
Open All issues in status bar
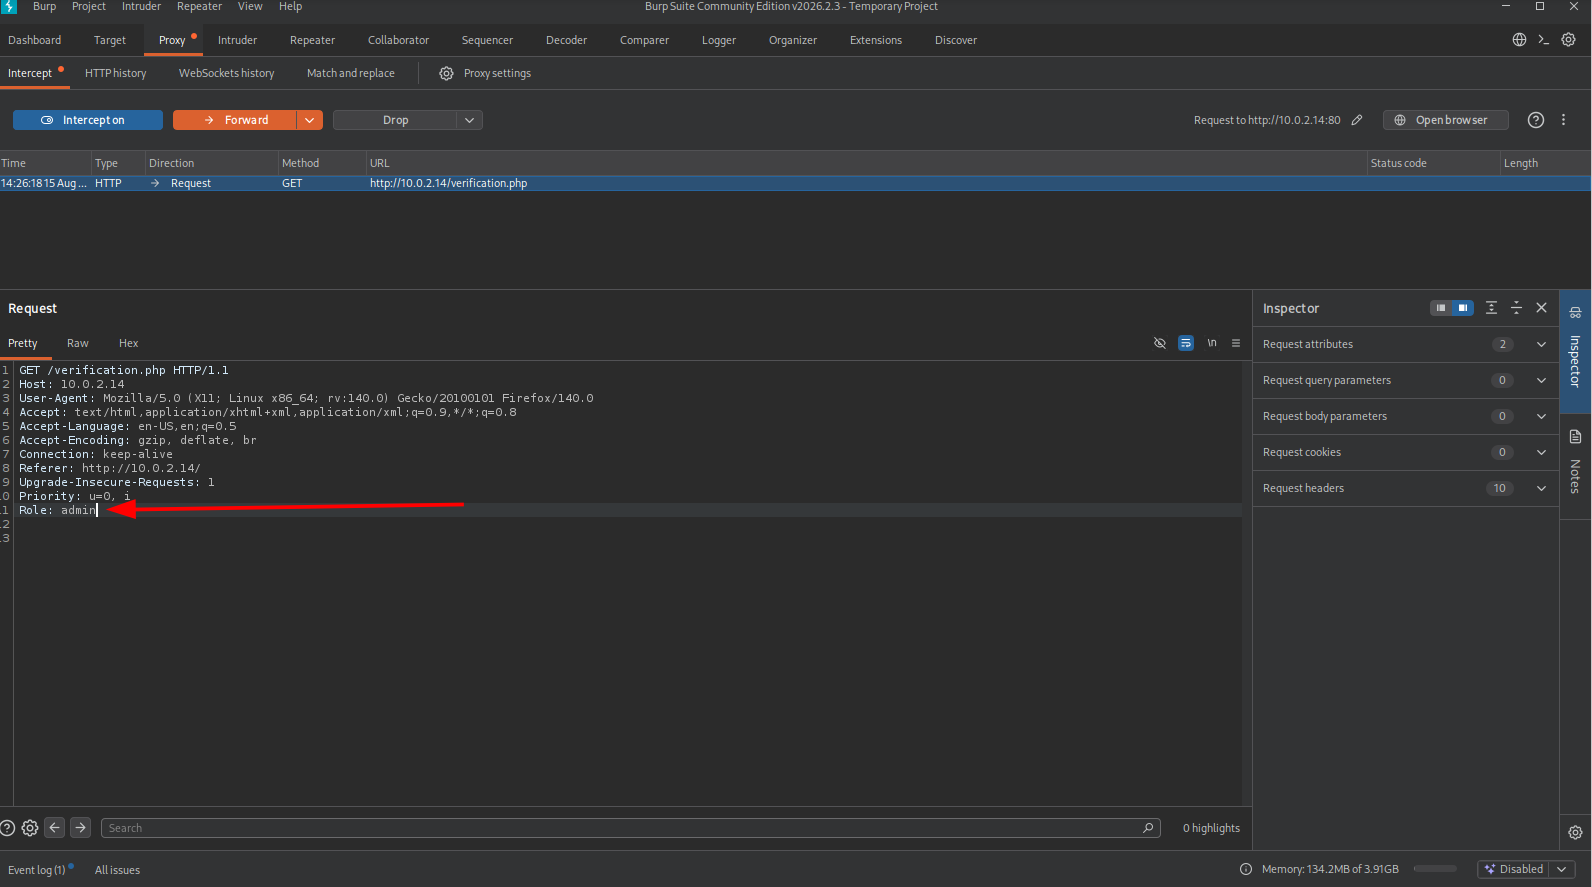click(117, 870)
